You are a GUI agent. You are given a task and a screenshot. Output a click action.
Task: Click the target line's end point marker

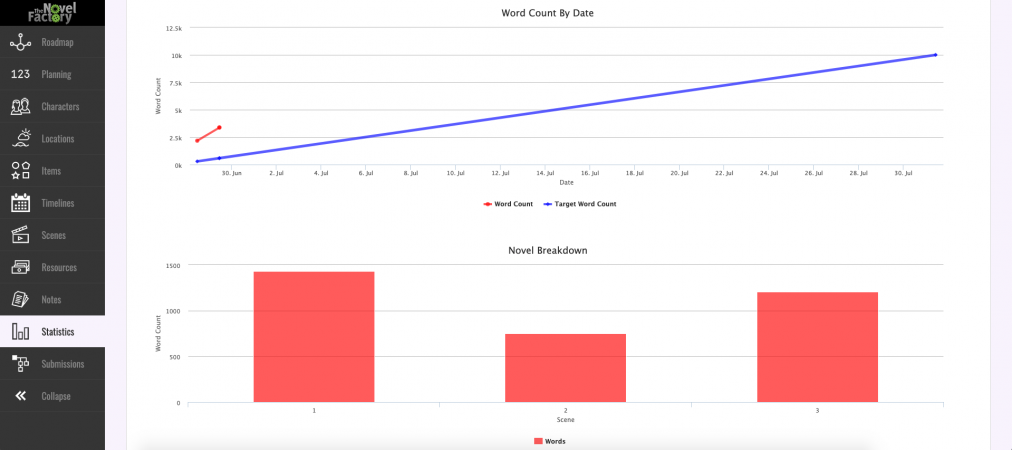tap(935, 55)
